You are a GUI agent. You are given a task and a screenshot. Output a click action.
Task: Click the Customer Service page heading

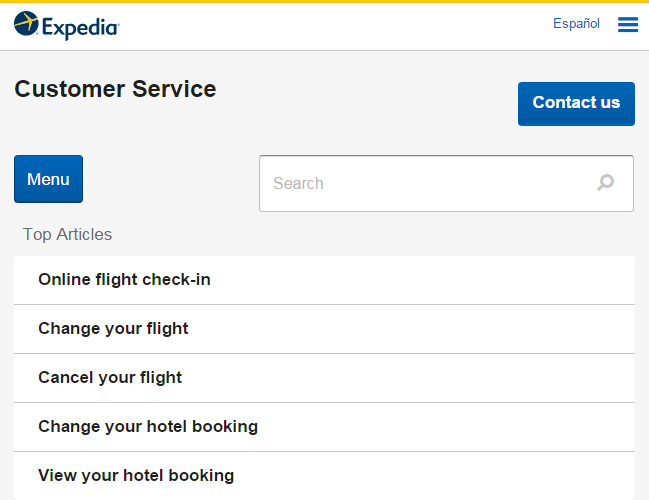click(115, 89)
